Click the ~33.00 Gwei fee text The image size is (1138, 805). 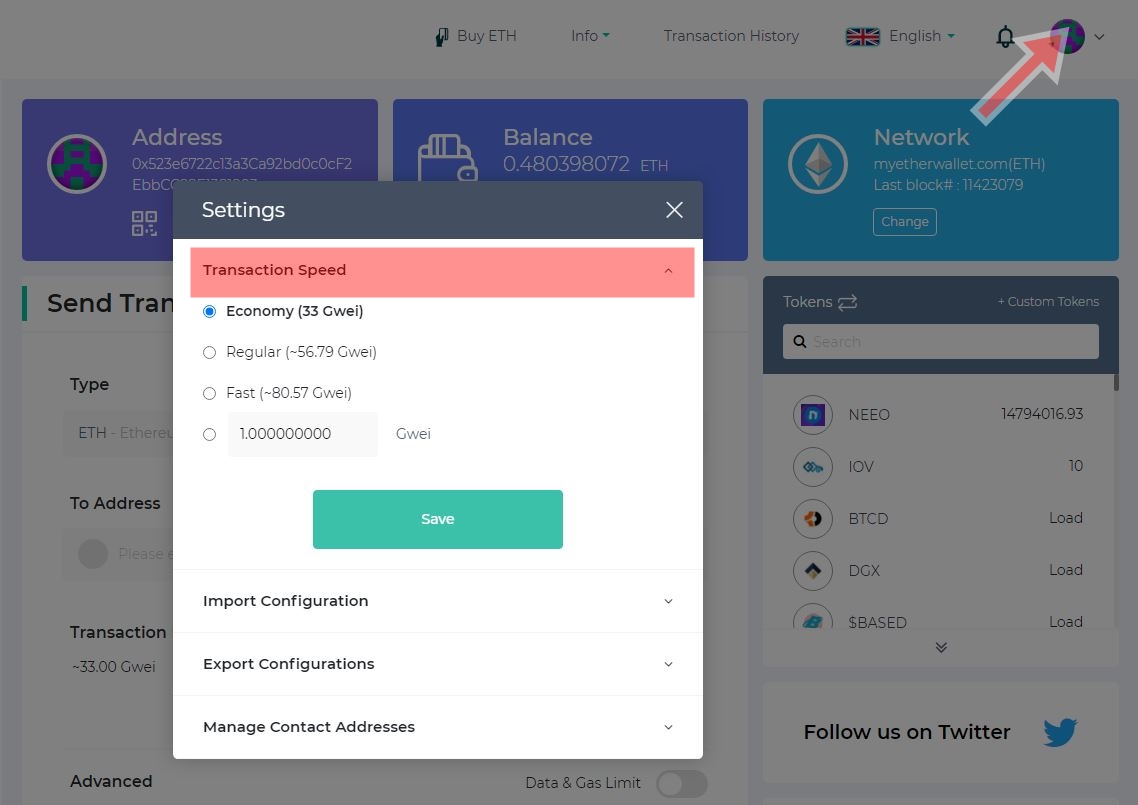[113, 666]
